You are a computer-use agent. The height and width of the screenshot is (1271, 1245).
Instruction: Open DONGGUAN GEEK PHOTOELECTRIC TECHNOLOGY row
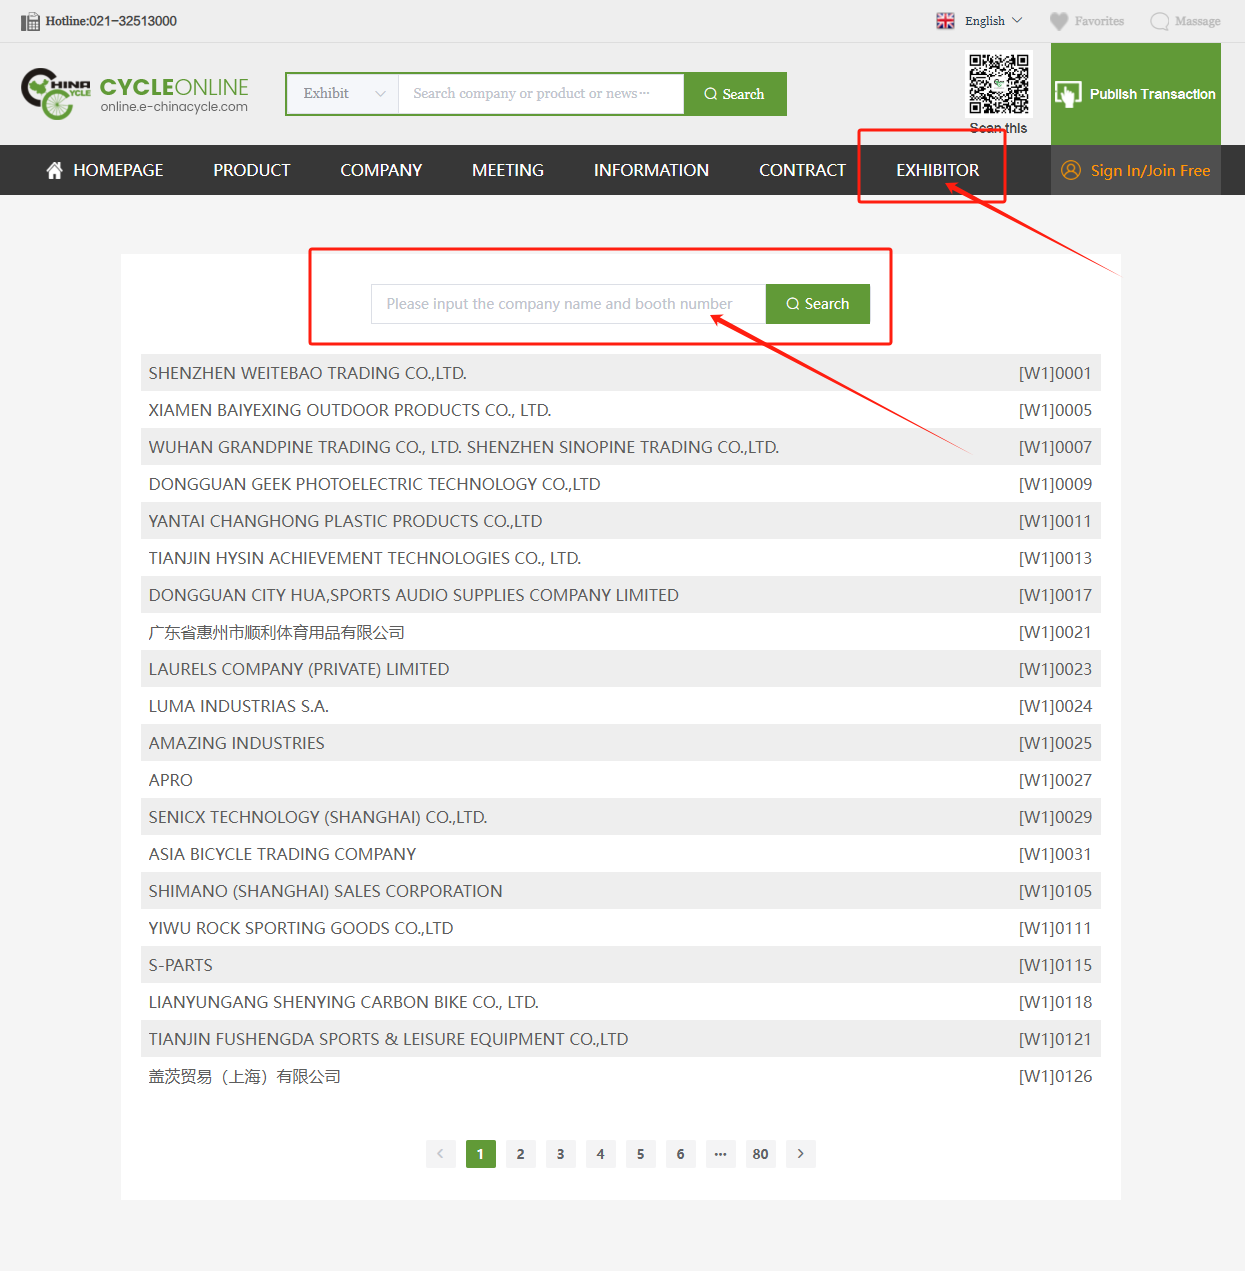[620, 484]
